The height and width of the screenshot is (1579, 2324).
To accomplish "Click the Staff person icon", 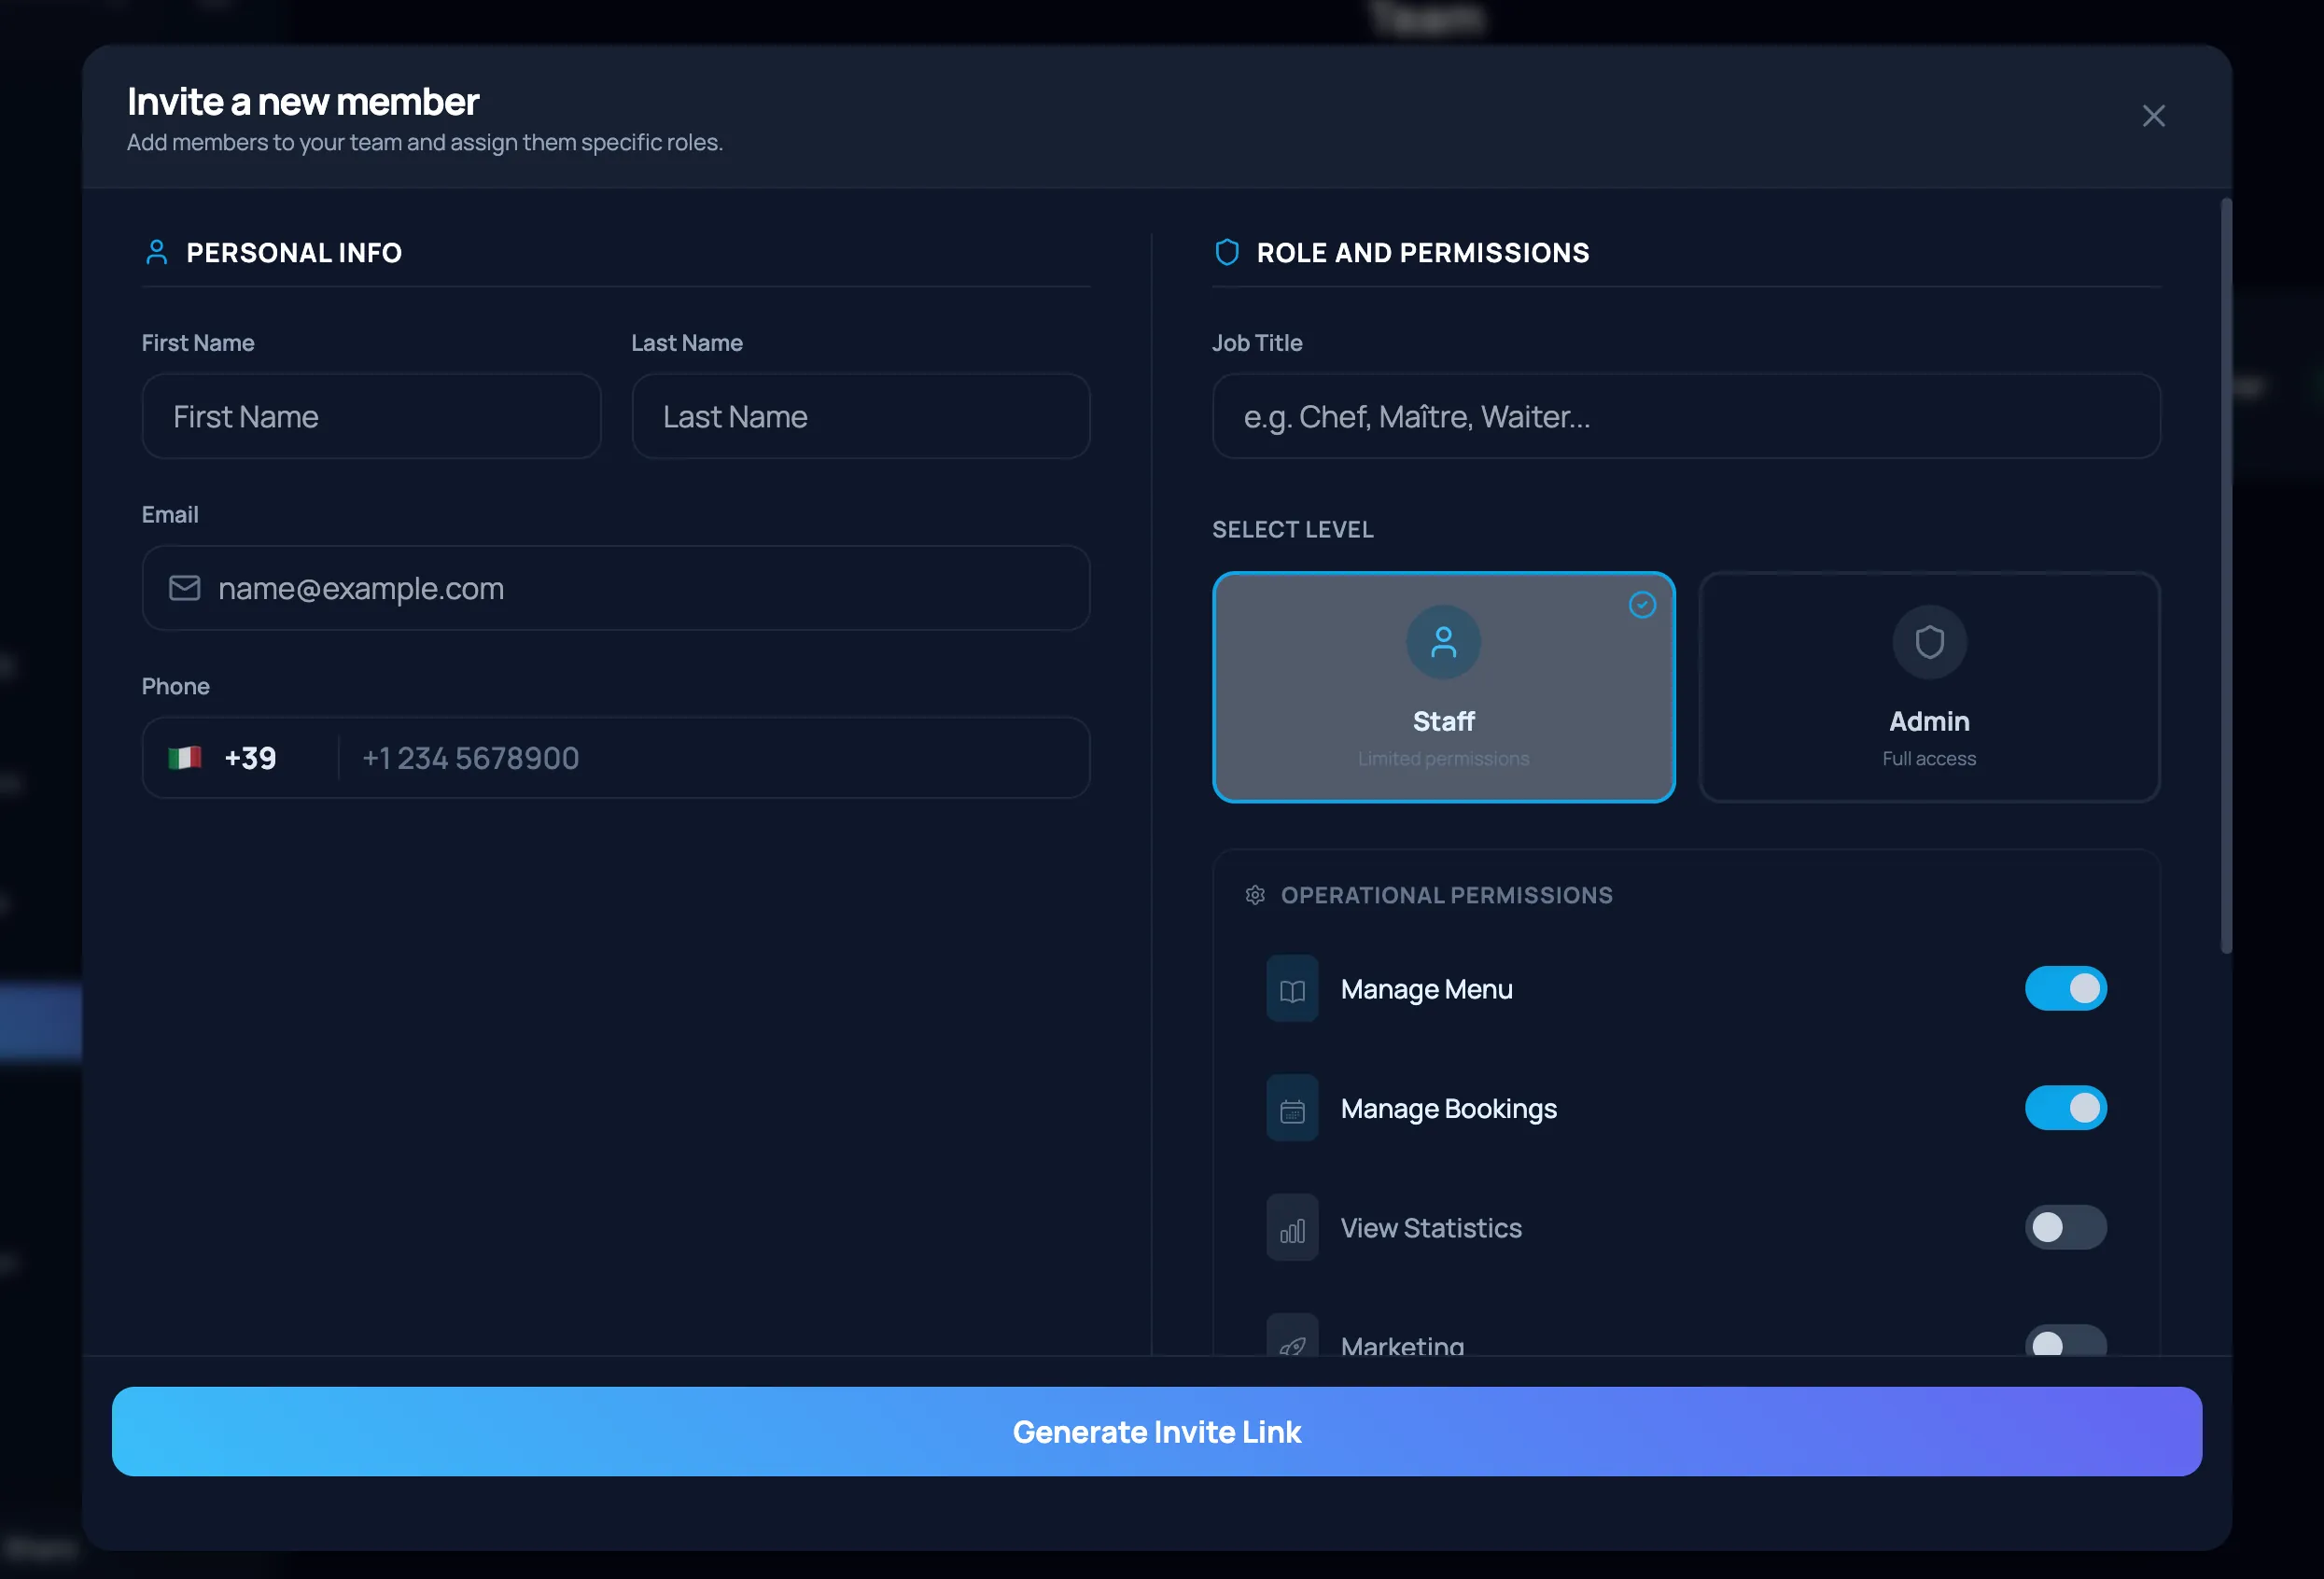I will [x=1443, y=642].
